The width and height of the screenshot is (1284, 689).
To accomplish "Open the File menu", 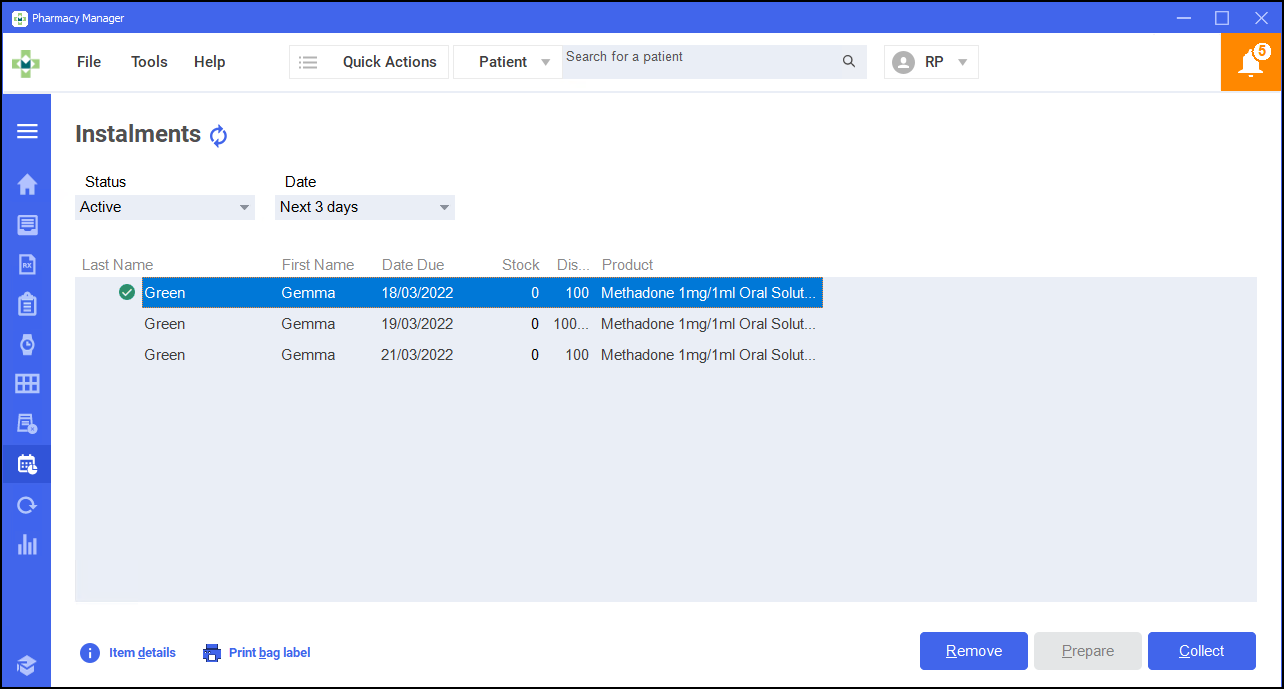I will click(89, 62).
